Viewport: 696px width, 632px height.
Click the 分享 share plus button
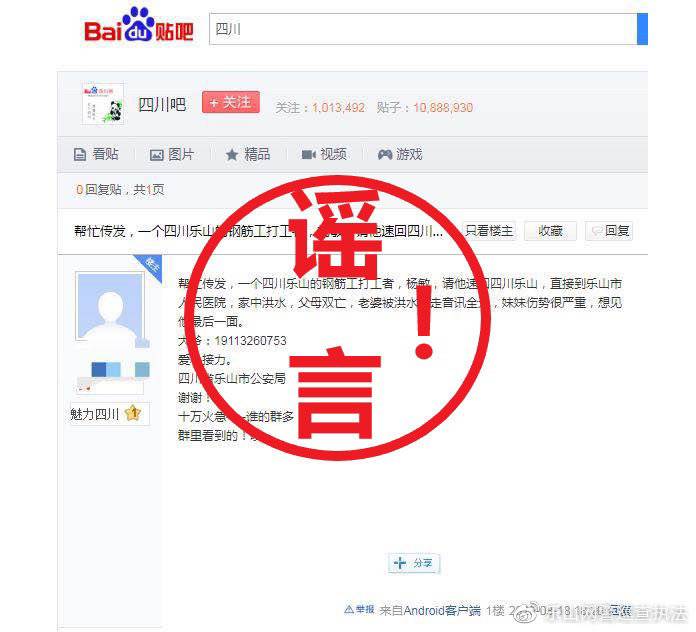click(x=414, y=563)
